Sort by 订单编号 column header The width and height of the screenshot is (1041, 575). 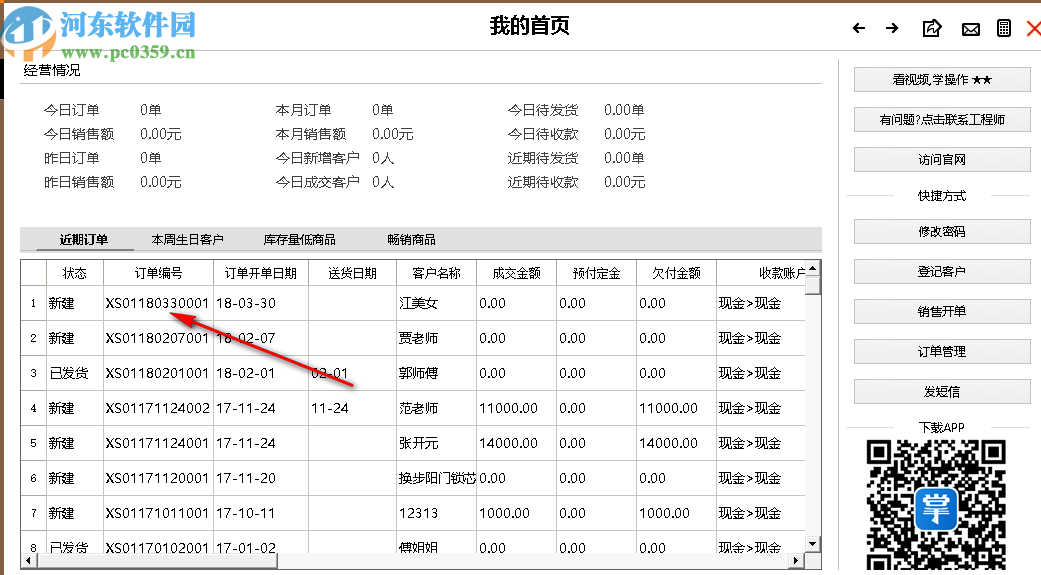pyautogui.click(x=158, y=273)
